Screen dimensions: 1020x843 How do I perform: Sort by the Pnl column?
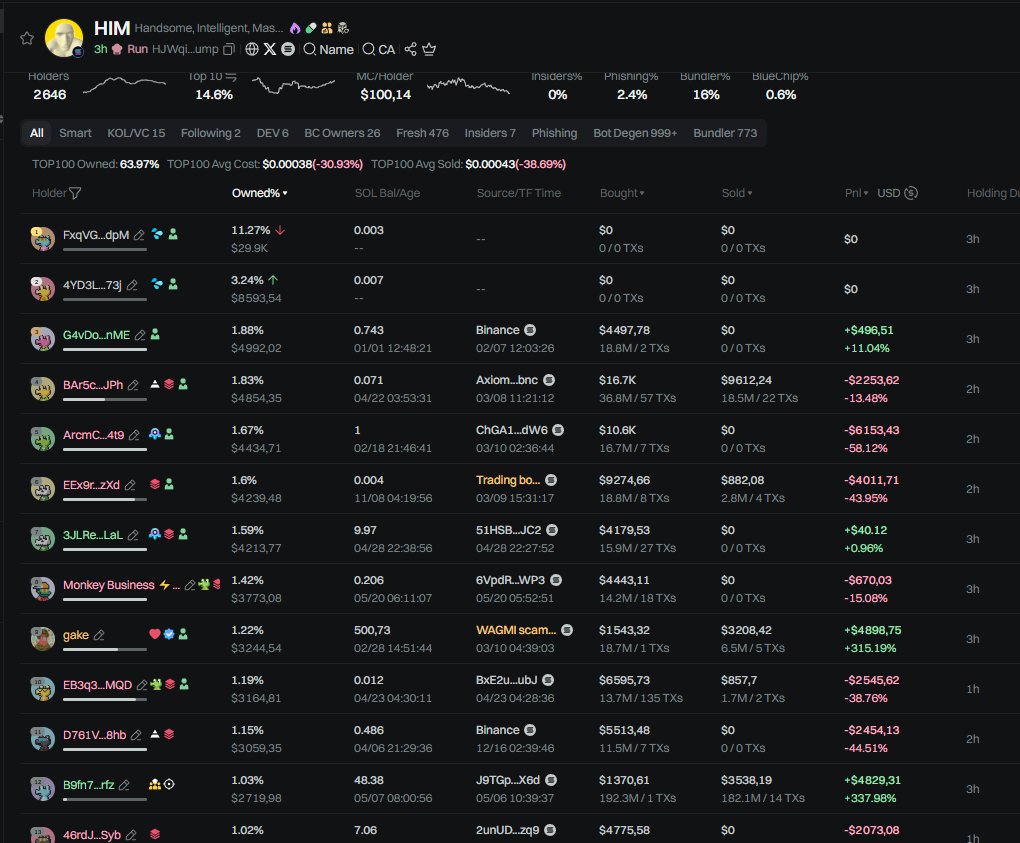coord(856,193)
